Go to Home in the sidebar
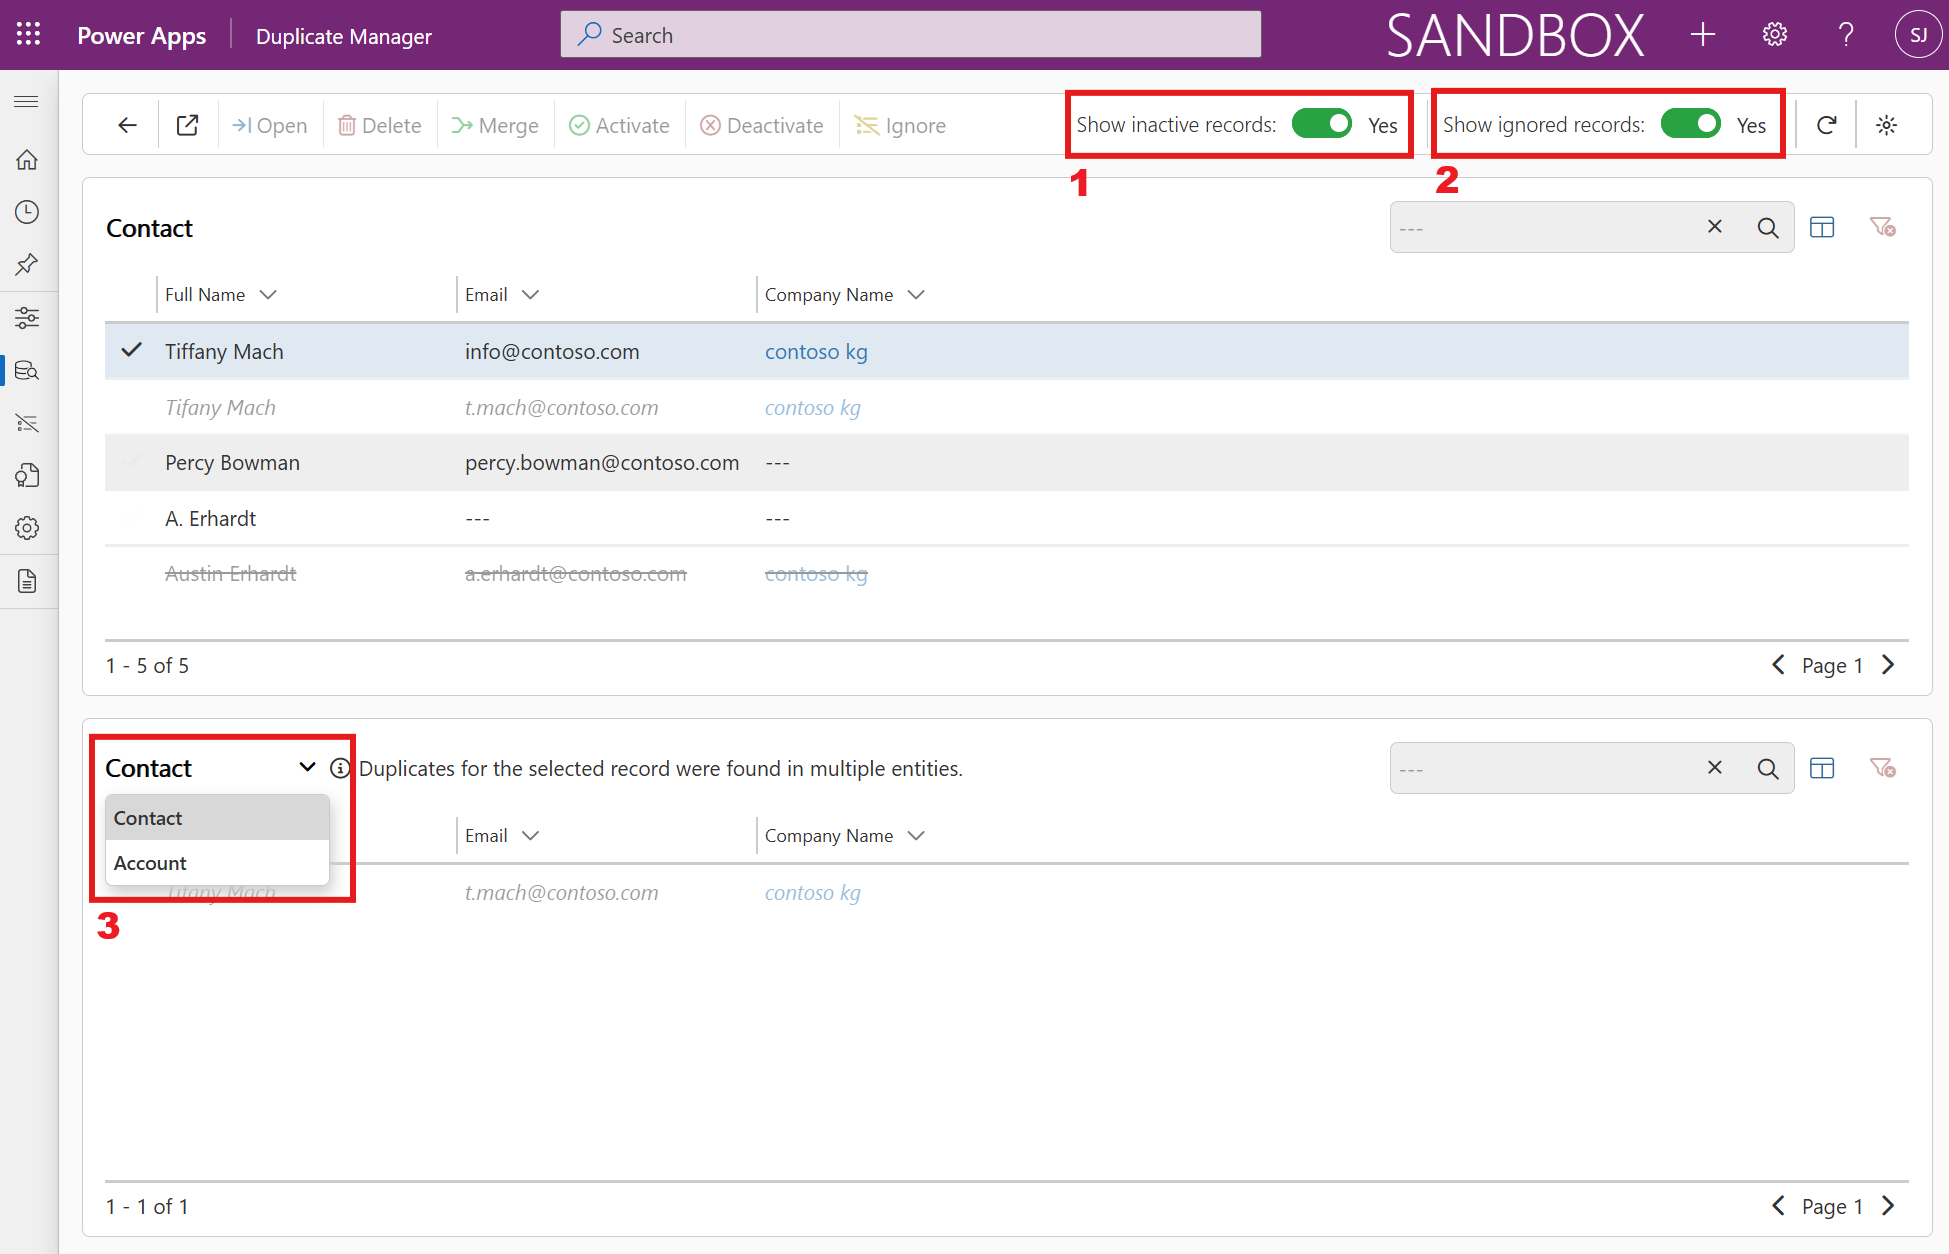This screenshot has height=1254, width=1949. tap(27, 160)
